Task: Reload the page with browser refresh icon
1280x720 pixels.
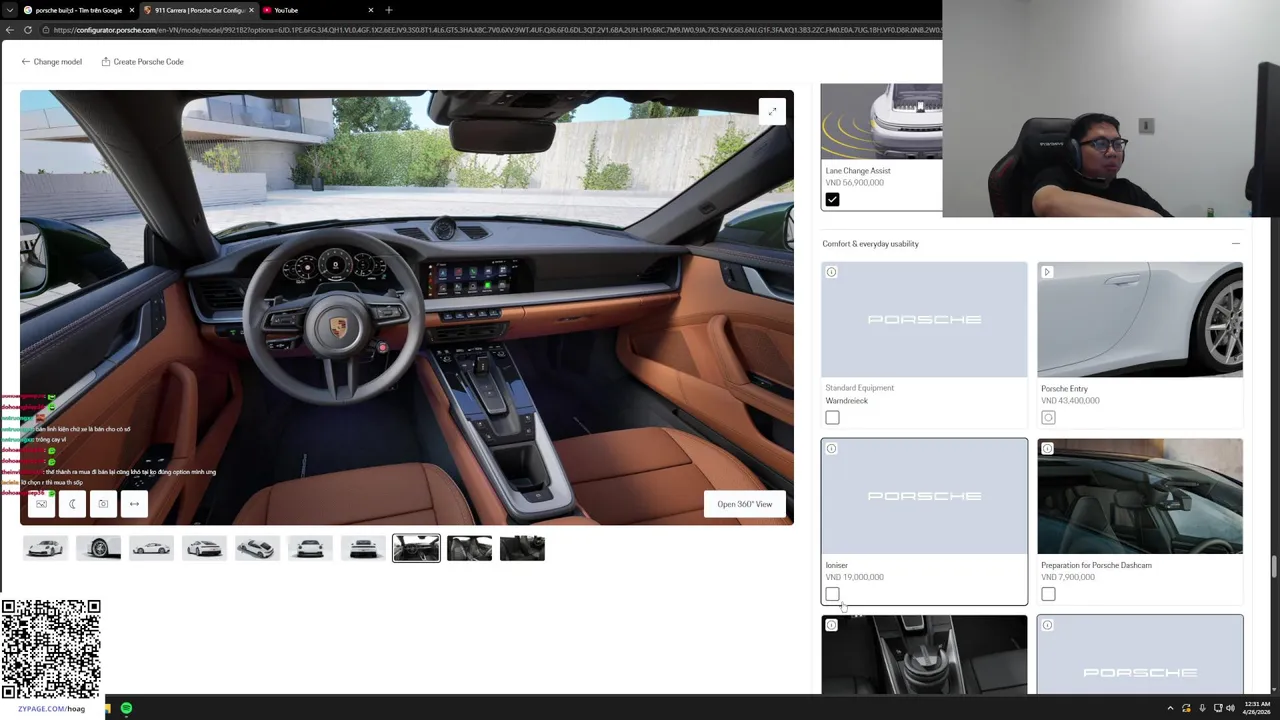Action: tap(27, 30)
